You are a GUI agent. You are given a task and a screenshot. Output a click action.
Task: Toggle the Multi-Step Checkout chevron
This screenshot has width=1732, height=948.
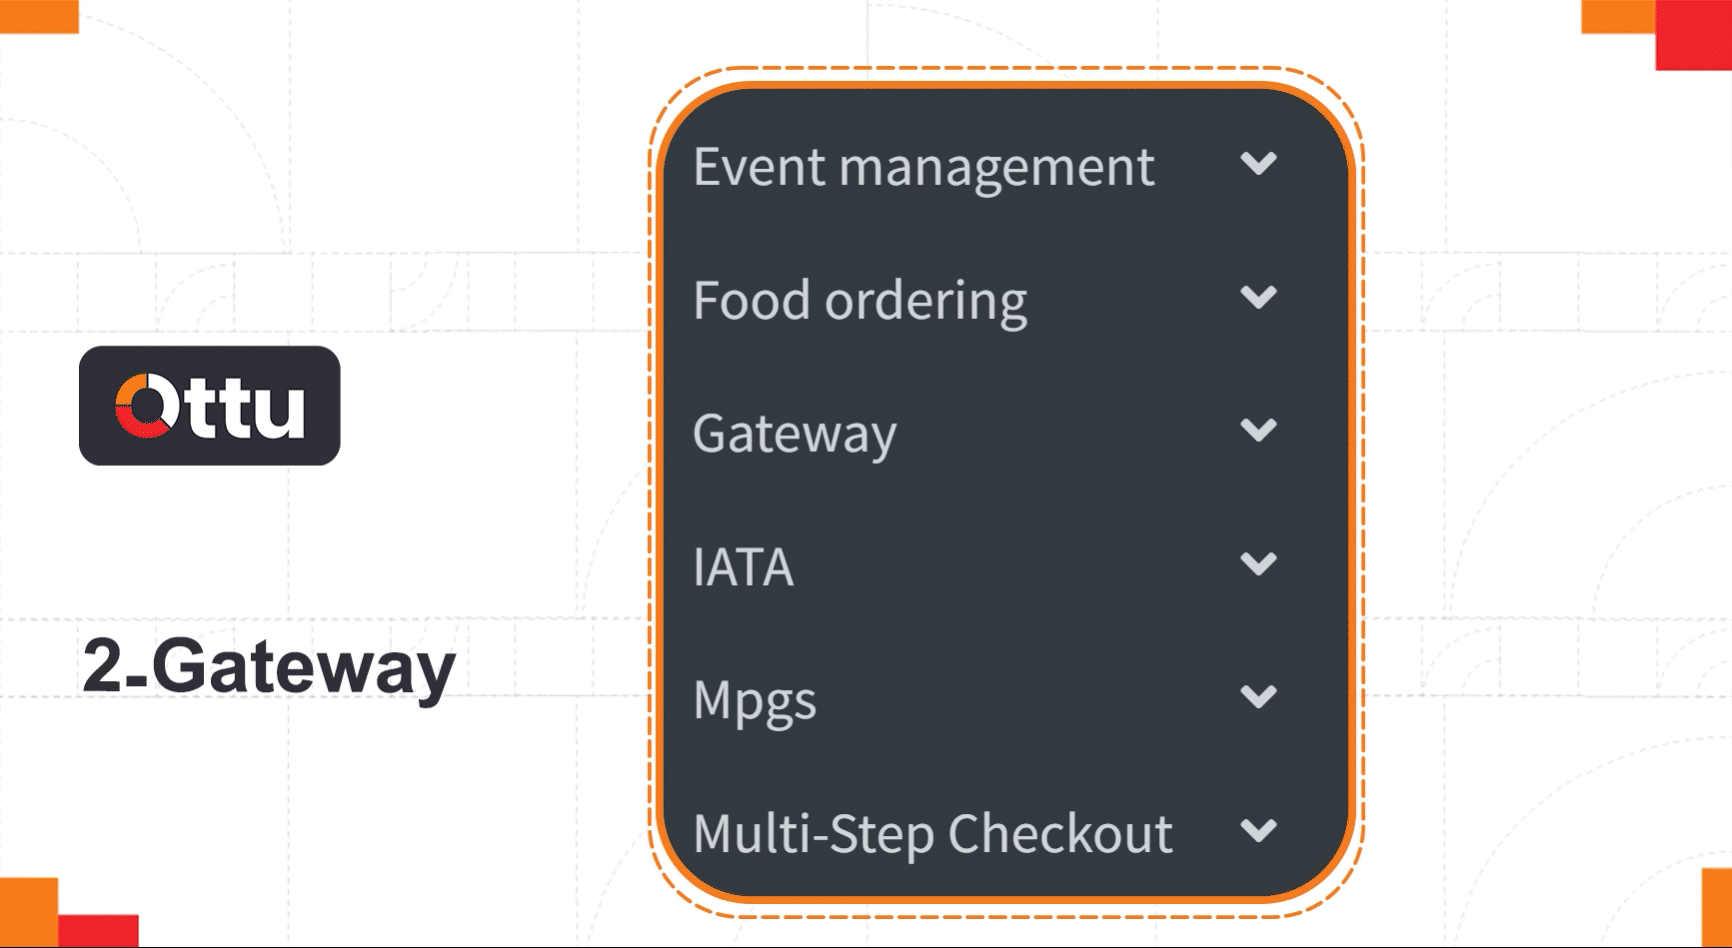[1258, 830]
